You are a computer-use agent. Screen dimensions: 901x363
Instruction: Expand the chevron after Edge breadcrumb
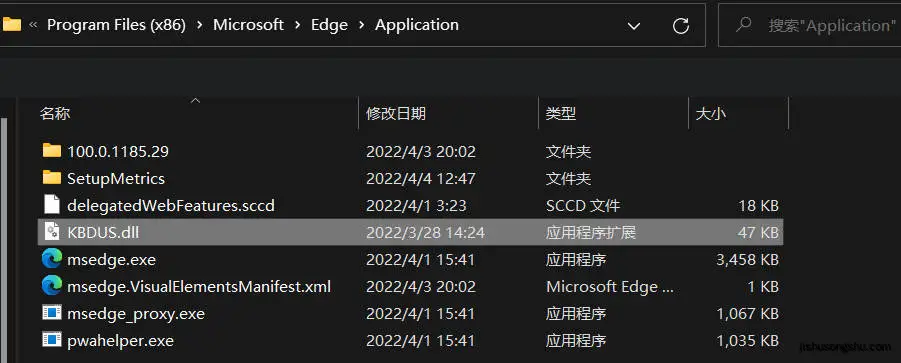361,25
